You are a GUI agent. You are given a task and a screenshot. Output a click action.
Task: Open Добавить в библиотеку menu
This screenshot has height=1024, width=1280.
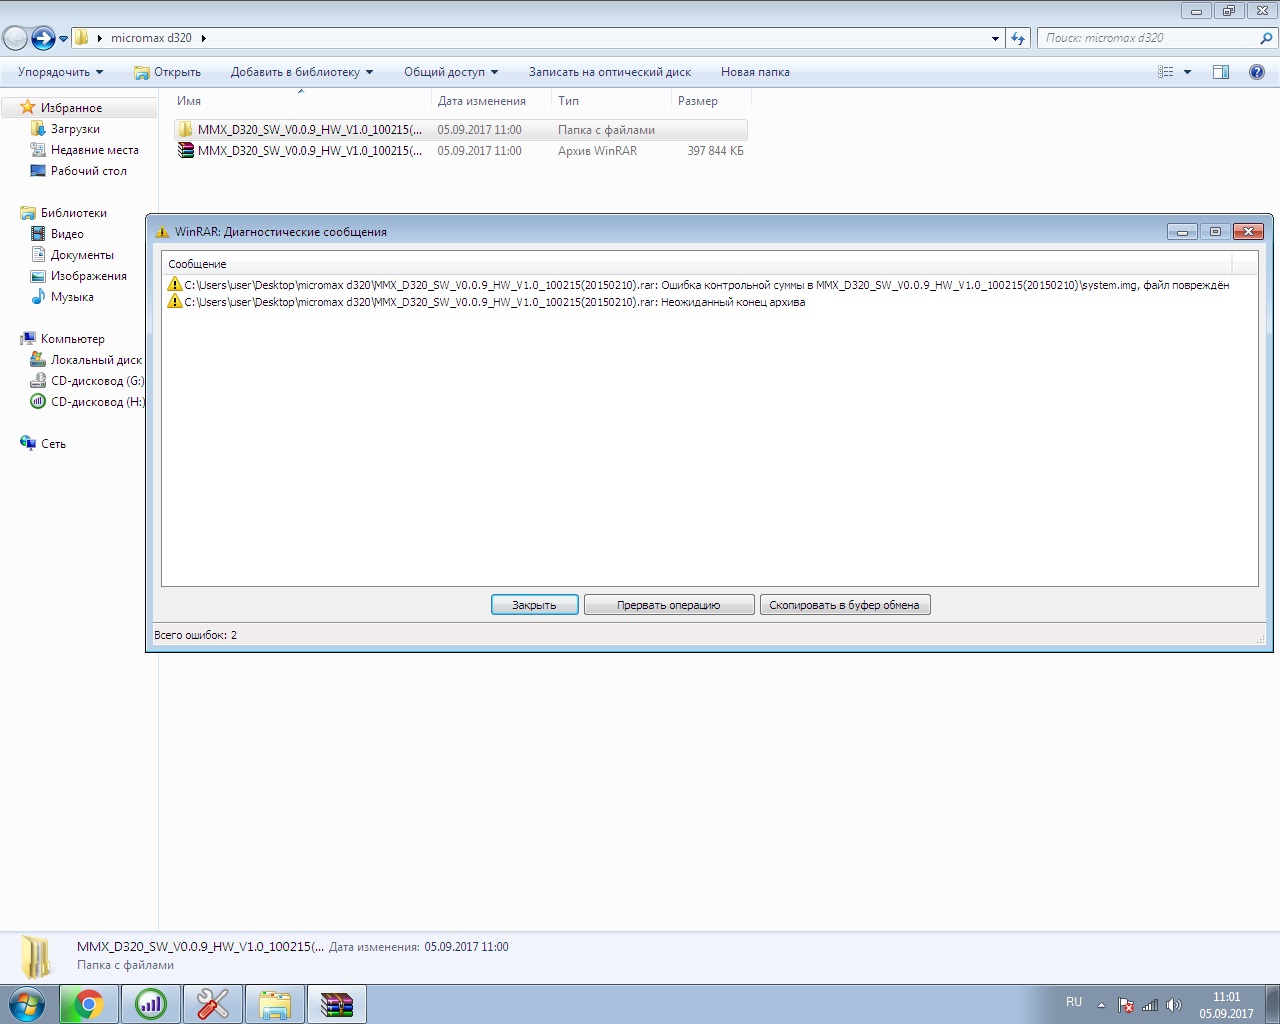point(301,72)
